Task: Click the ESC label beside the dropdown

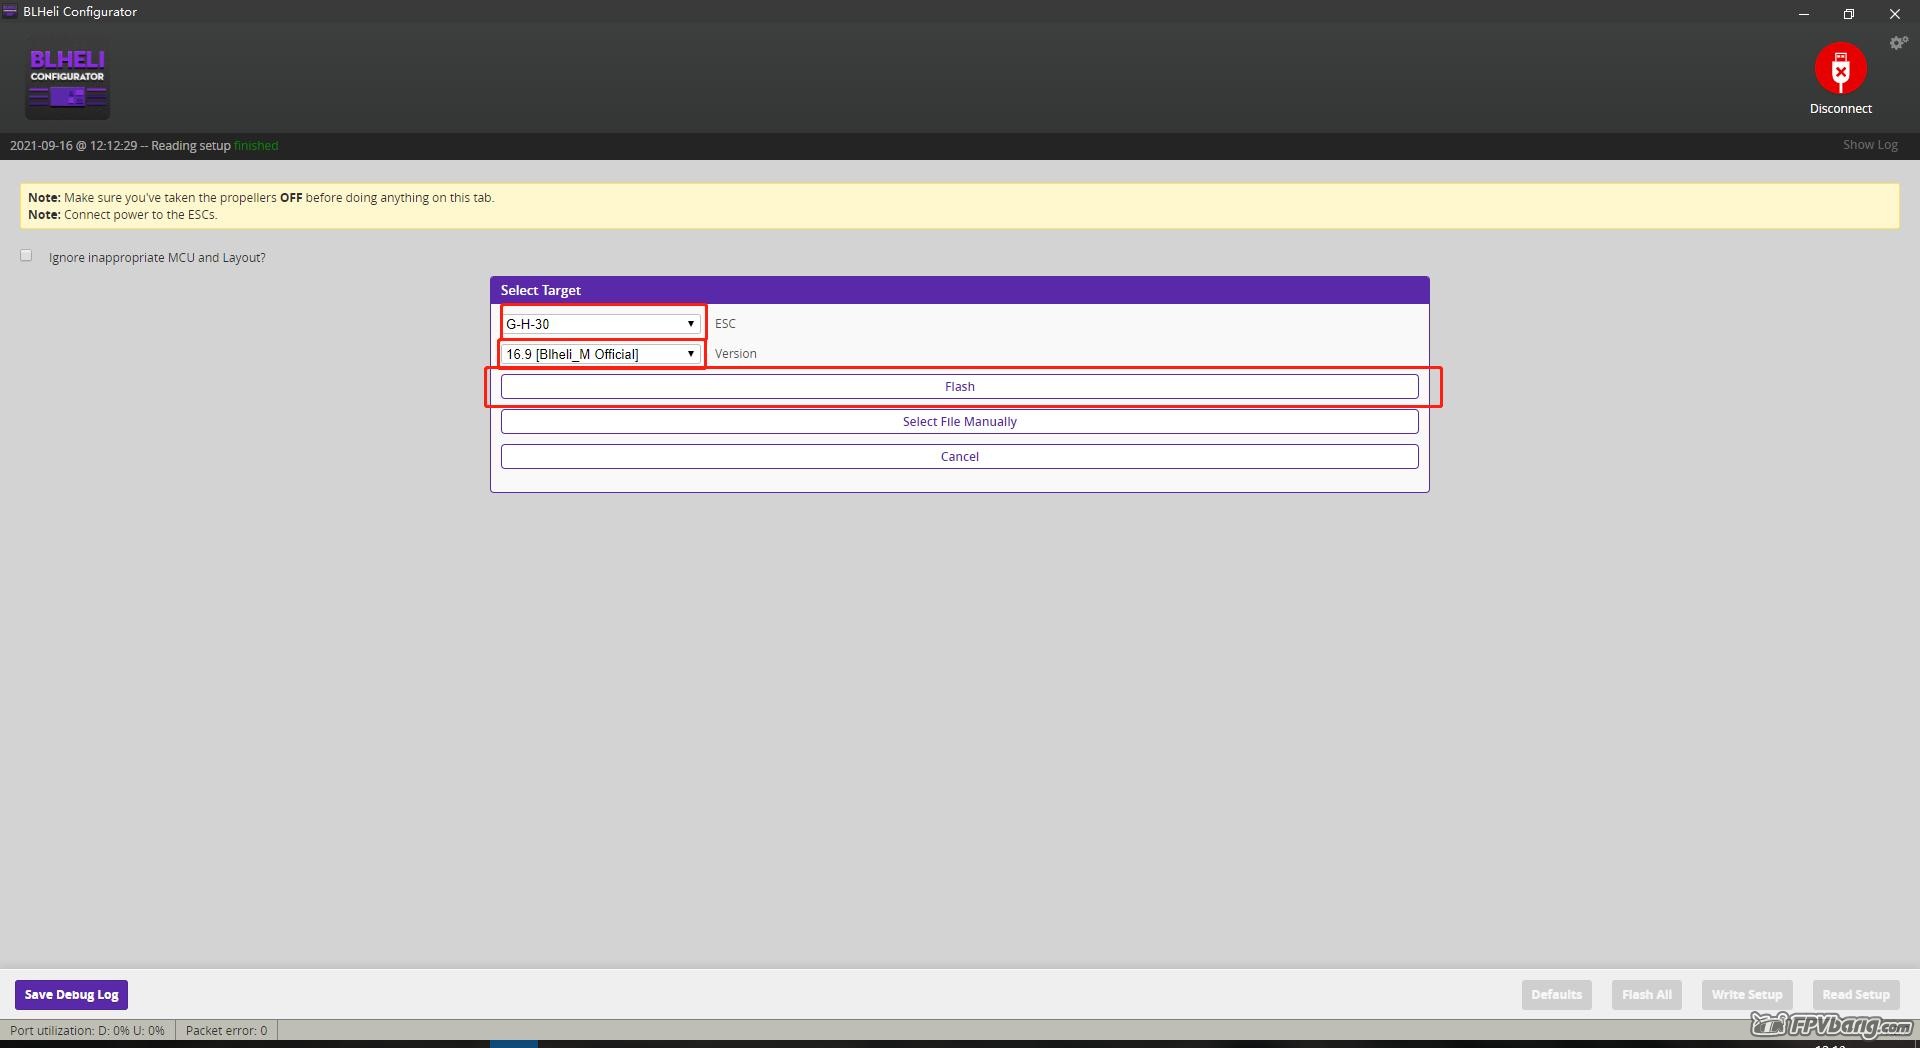Action: point(725,324)
